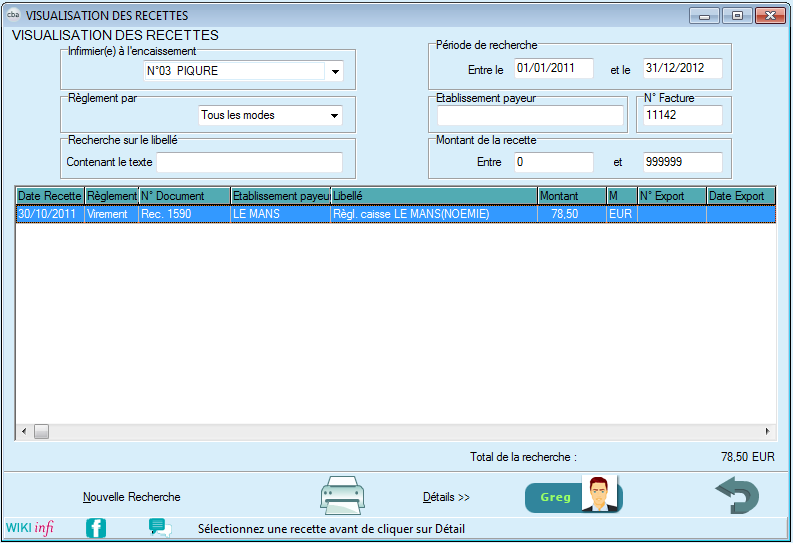Image resolution: width=793 pixels, height=543 pixels.
Task: Click the Etablissement payeur input field
Action: (530, 115)
